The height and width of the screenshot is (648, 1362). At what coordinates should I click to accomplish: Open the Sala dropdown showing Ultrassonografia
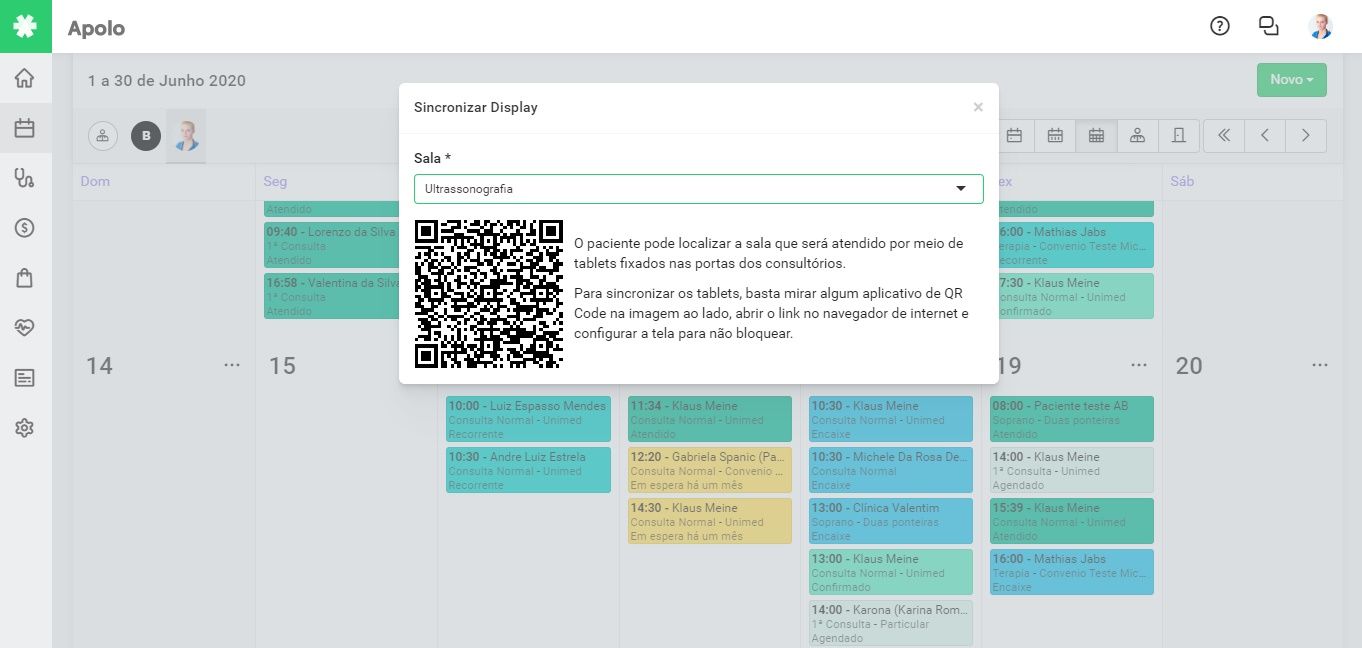pos(698,188)
